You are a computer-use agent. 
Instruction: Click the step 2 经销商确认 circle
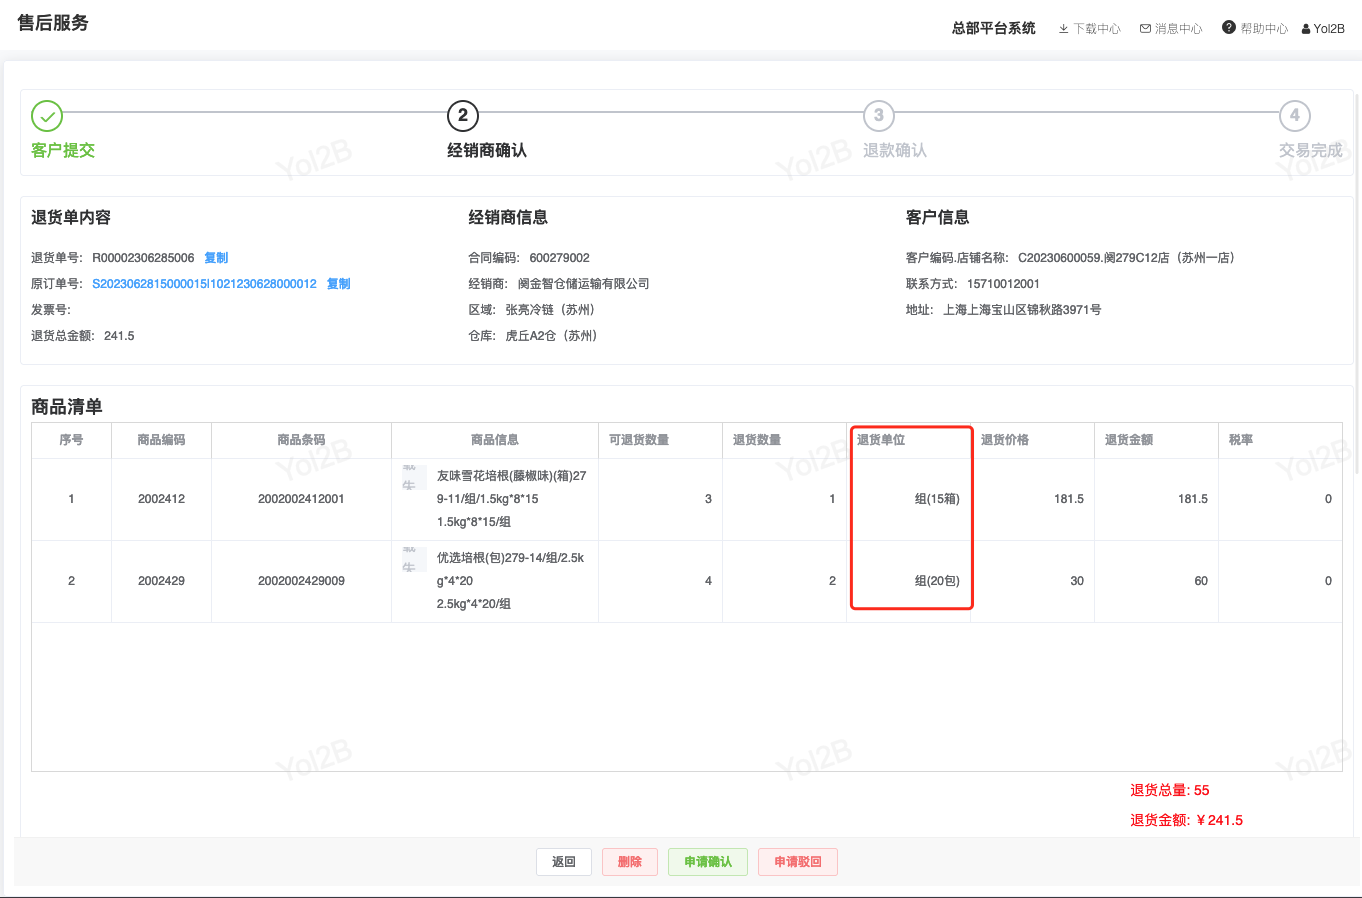(462, 116)
